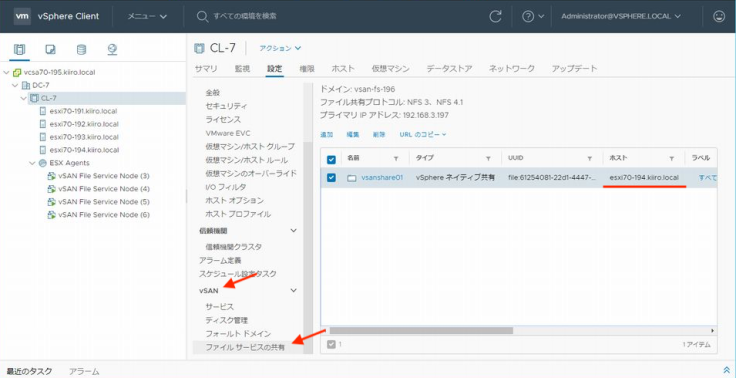This screenshot has height=378, width=736.
Task: Uncheck the vsanshare01 row checkbox
Action: pos(331,177)
